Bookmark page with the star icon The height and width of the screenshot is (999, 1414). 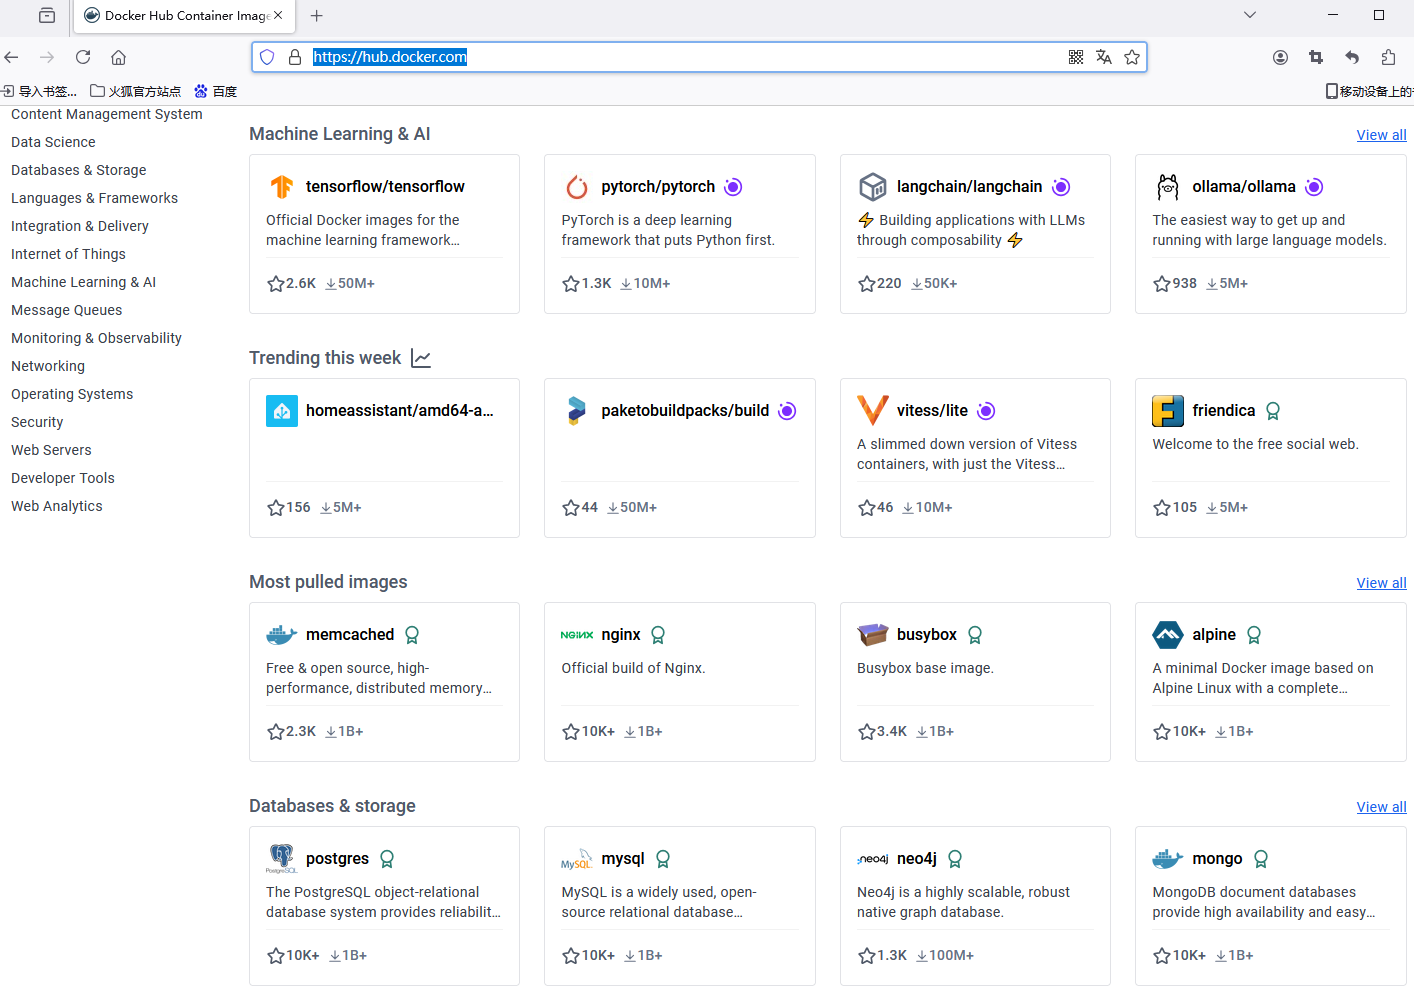pyautogui.click(x=1132, y=57)
